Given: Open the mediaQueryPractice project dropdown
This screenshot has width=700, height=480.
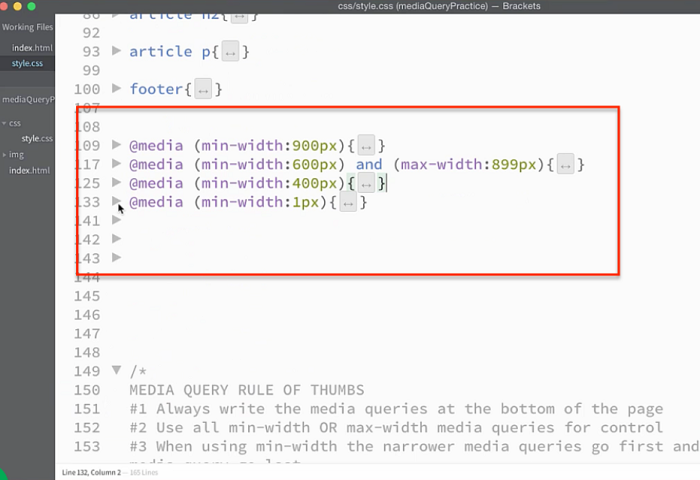Looking at the screenshot, I should (x=28, y=99).
